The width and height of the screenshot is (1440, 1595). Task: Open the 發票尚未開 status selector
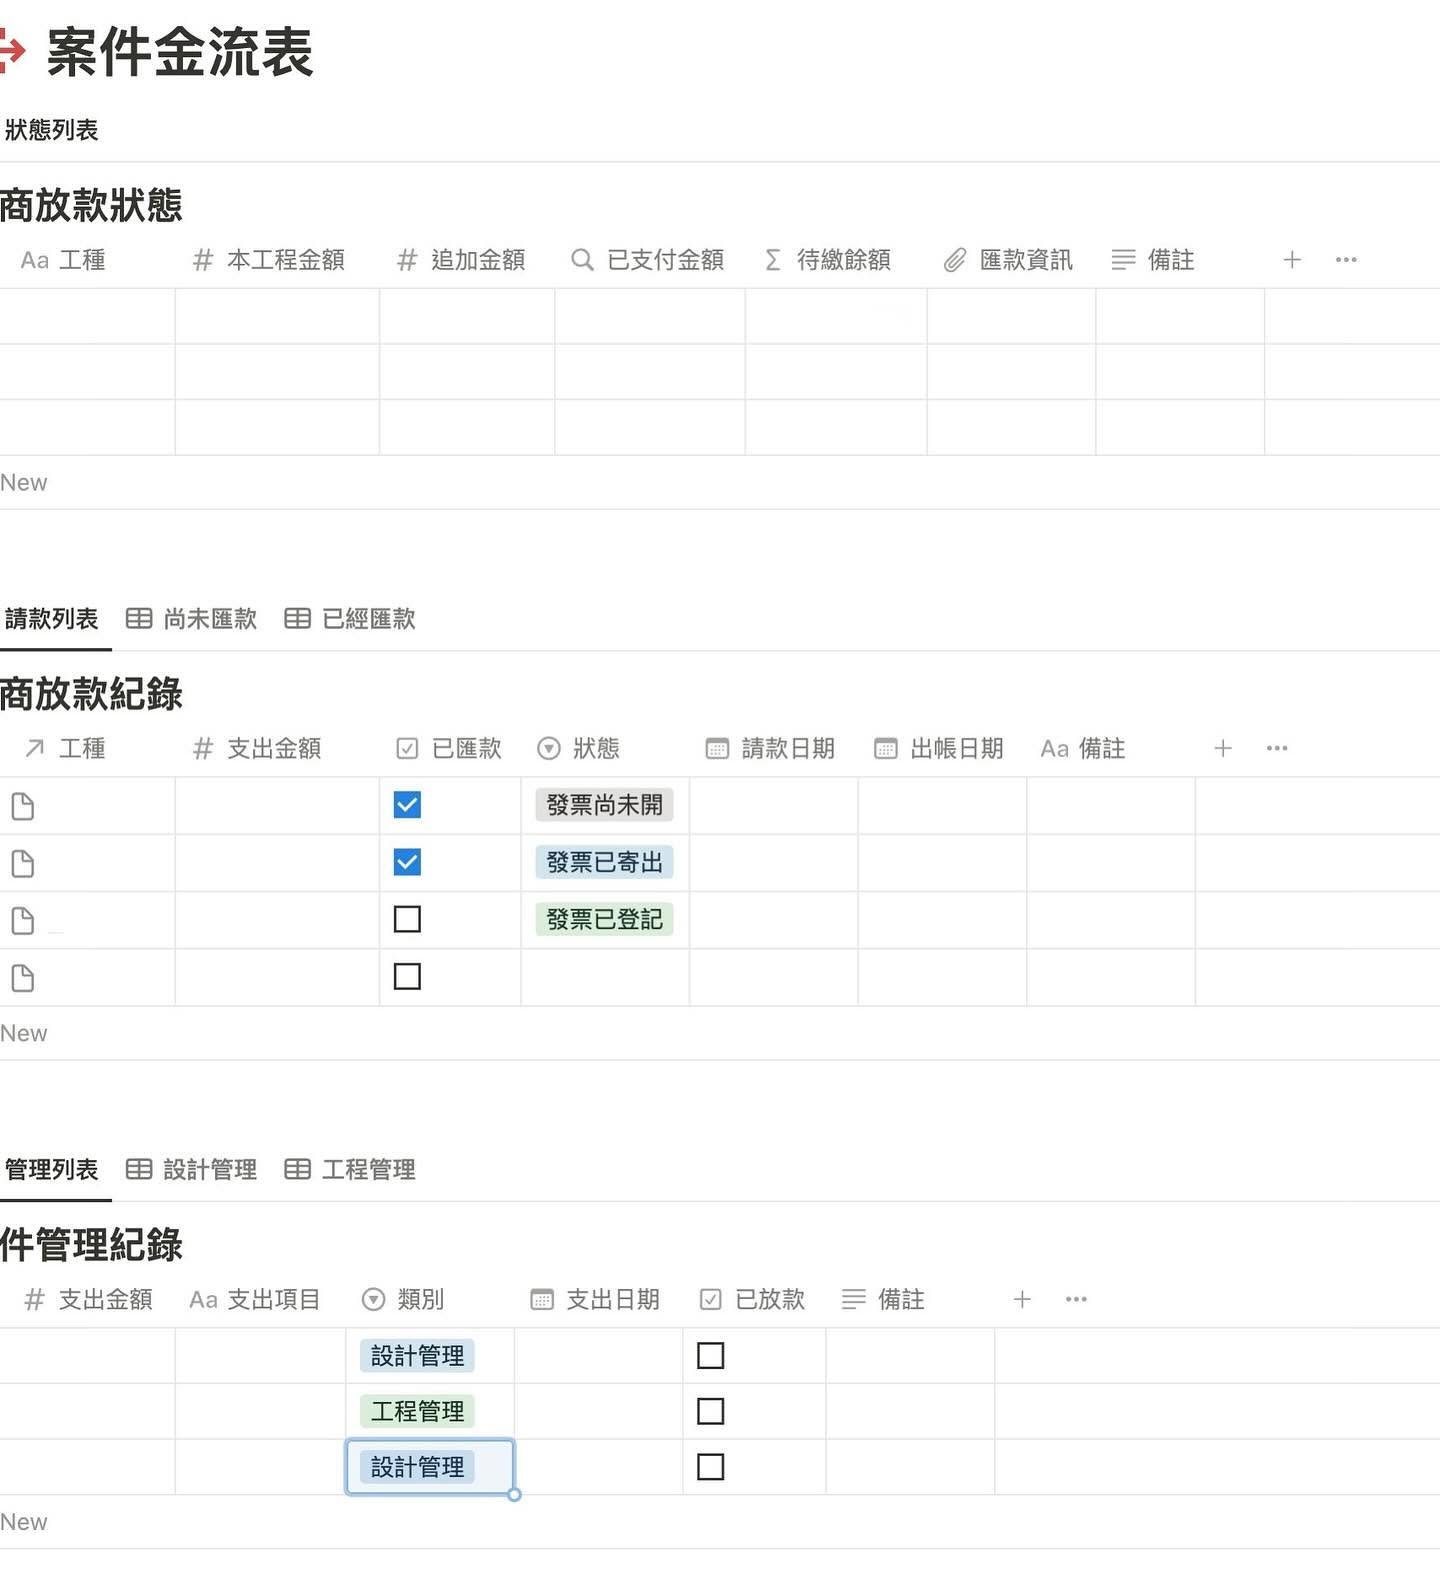(x=604, y=805)
